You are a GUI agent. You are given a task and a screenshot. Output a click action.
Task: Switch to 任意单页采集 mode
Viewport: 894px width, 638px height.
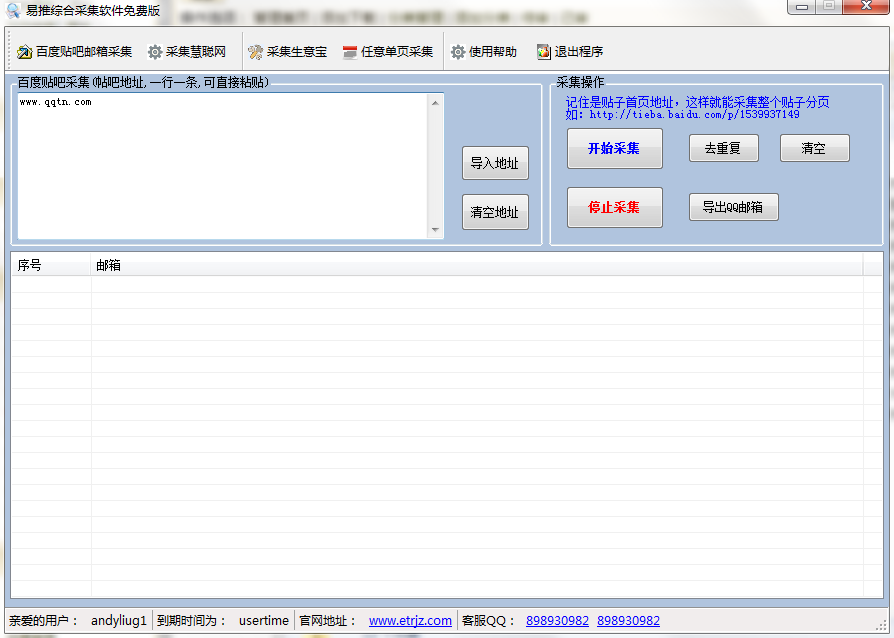tap(397, 52)
